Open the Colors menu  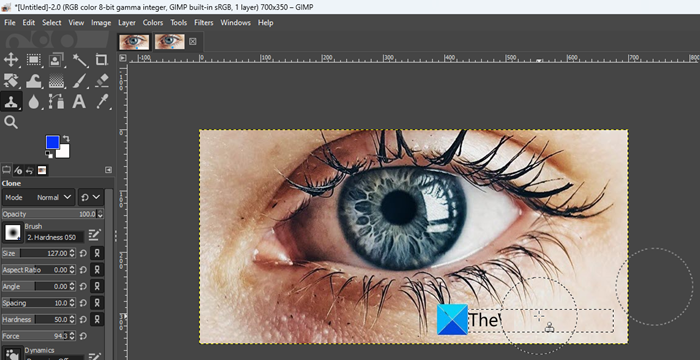(153, 22)
